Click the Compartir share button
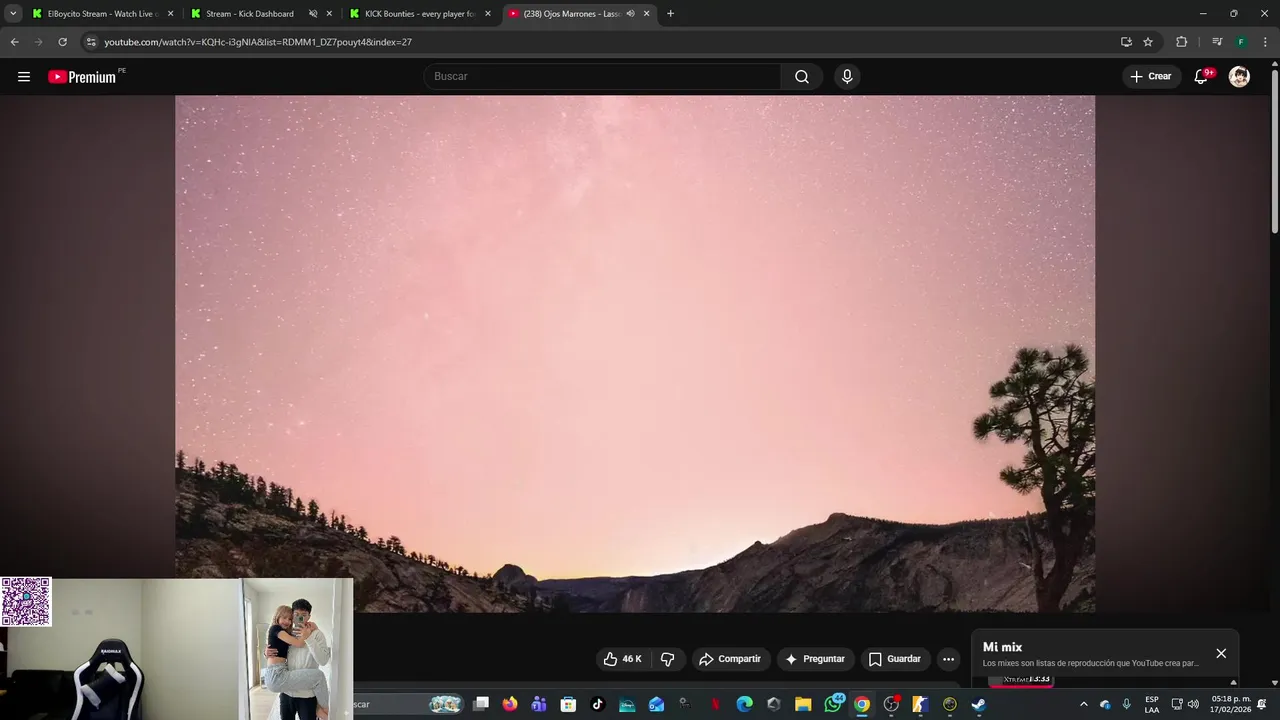This screenshot has height=720, width=1280. pyautogui.click(x=730, y=659)
